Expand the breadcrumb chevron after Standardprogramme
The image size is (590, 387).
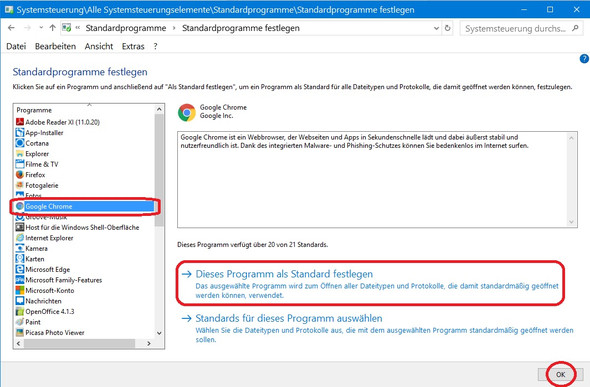[174, 28]
